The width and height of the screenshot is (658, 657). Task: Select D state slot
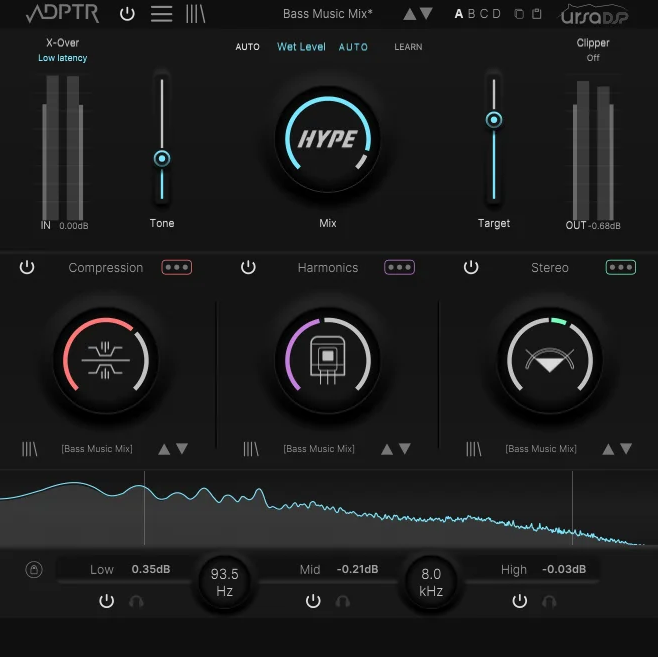point(496,14)
